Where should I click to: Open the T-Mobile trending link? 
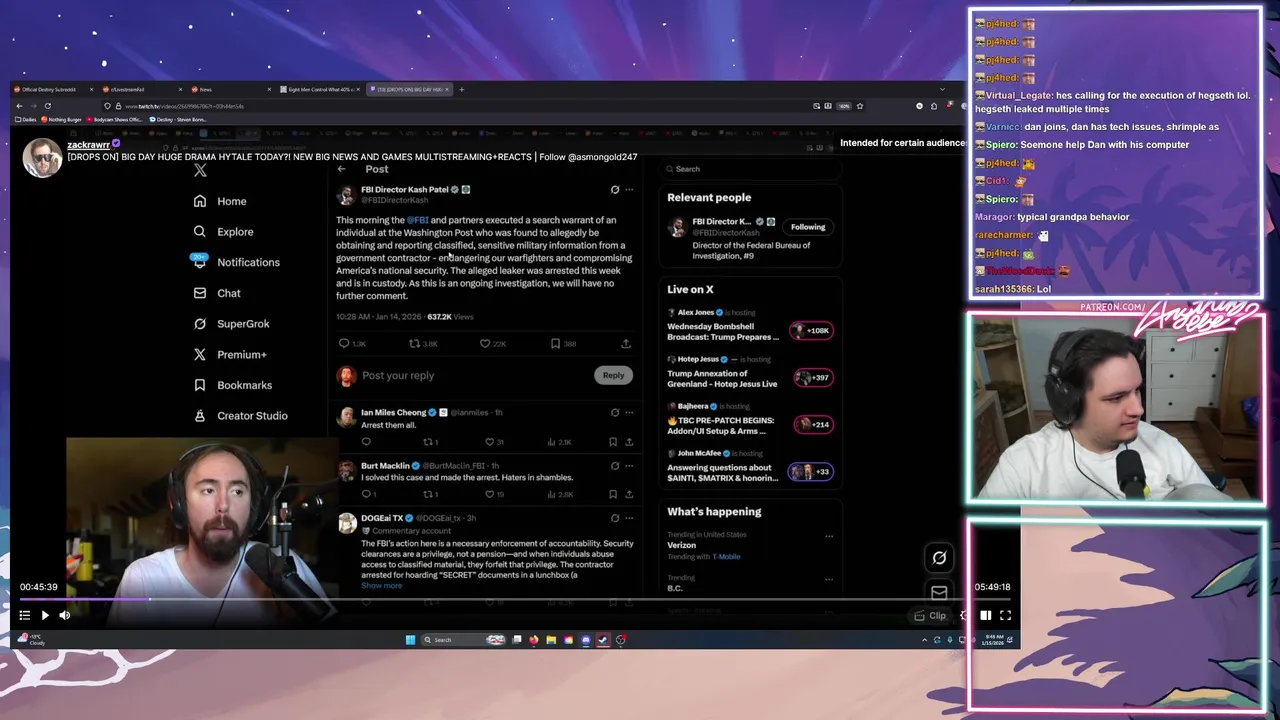point(726,556)
